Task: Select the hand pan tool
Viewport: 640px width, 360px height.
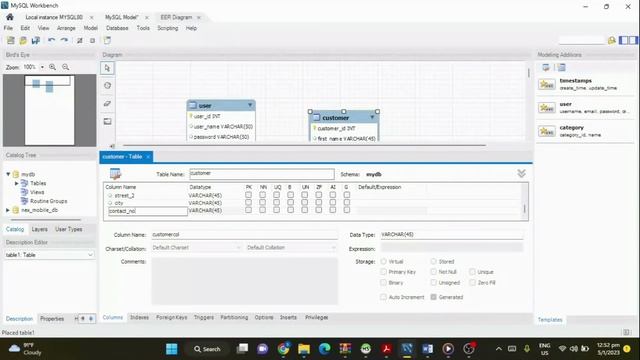Action: click(x=107, y=86)
